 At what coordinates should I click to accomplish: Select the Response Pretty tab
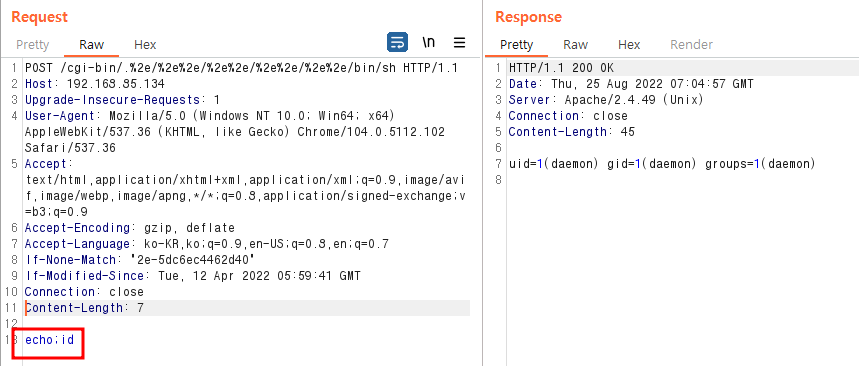517,44
